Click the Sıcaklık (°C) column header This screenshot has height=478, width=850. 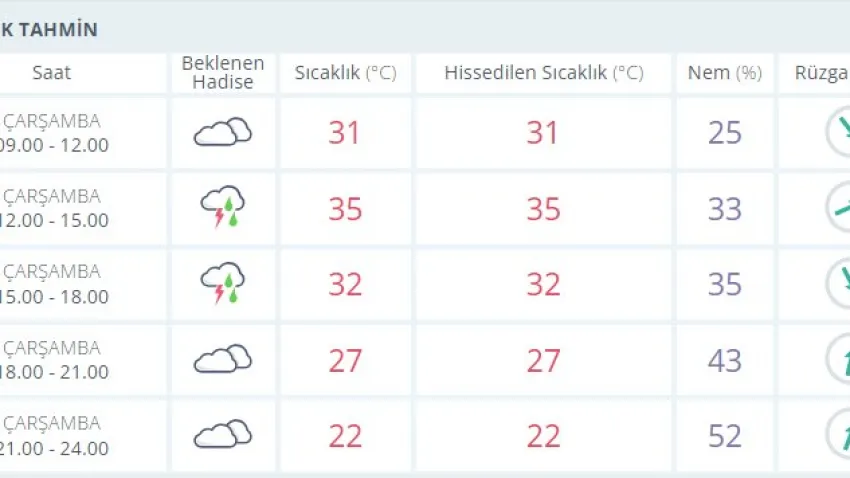[345, 73]
